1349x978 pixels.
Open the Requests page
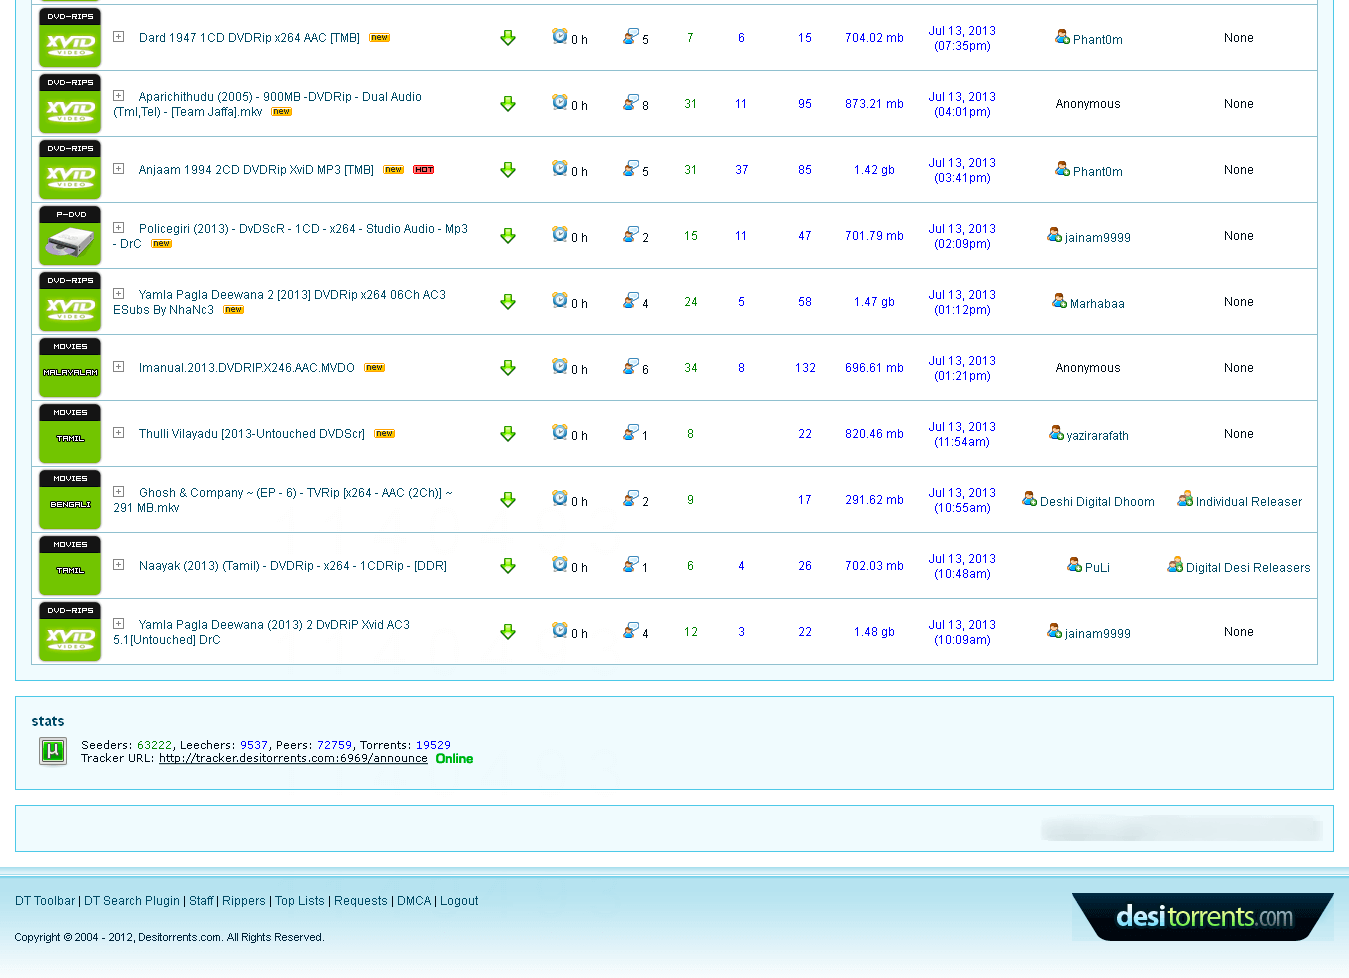[x=361, y=901]
